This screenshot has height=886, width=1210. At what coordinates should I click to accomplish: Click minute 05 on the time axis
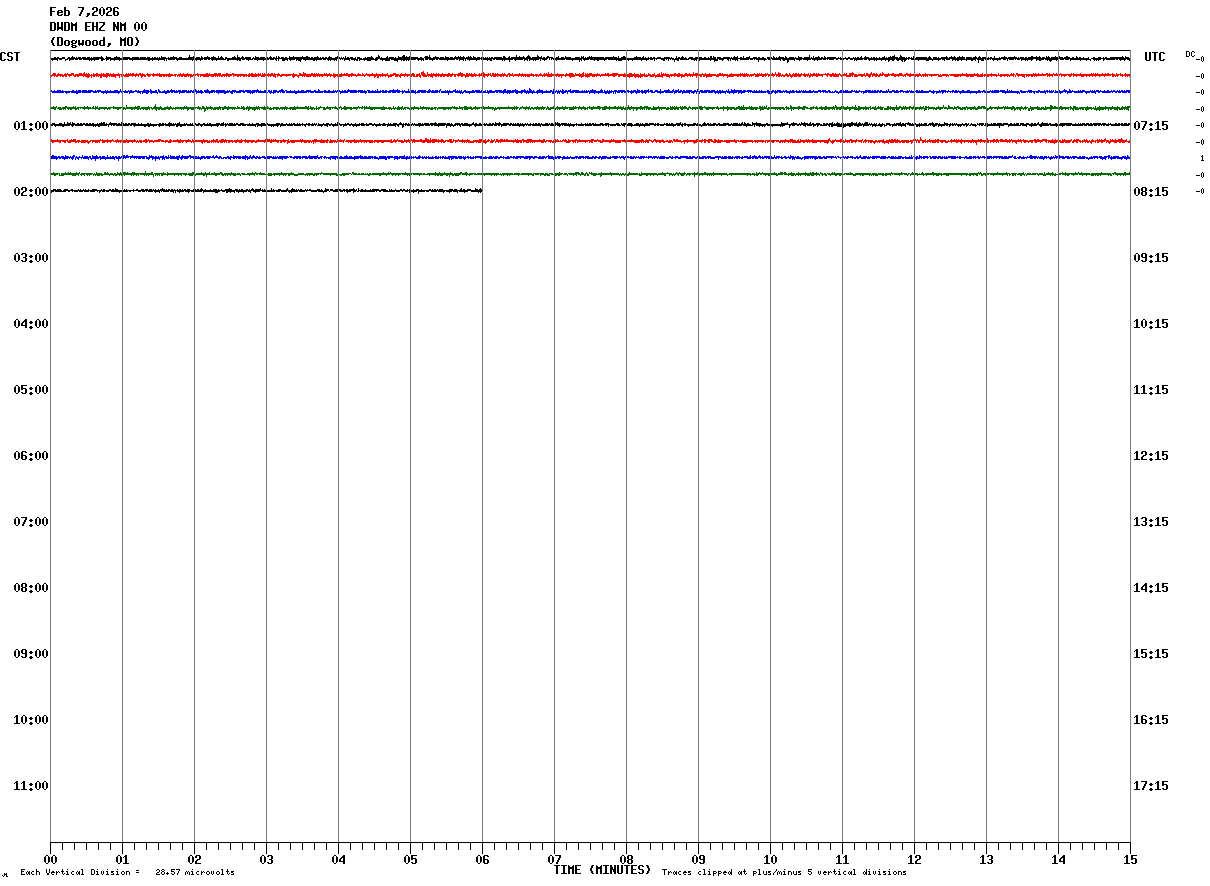click(x=410, y=860)
